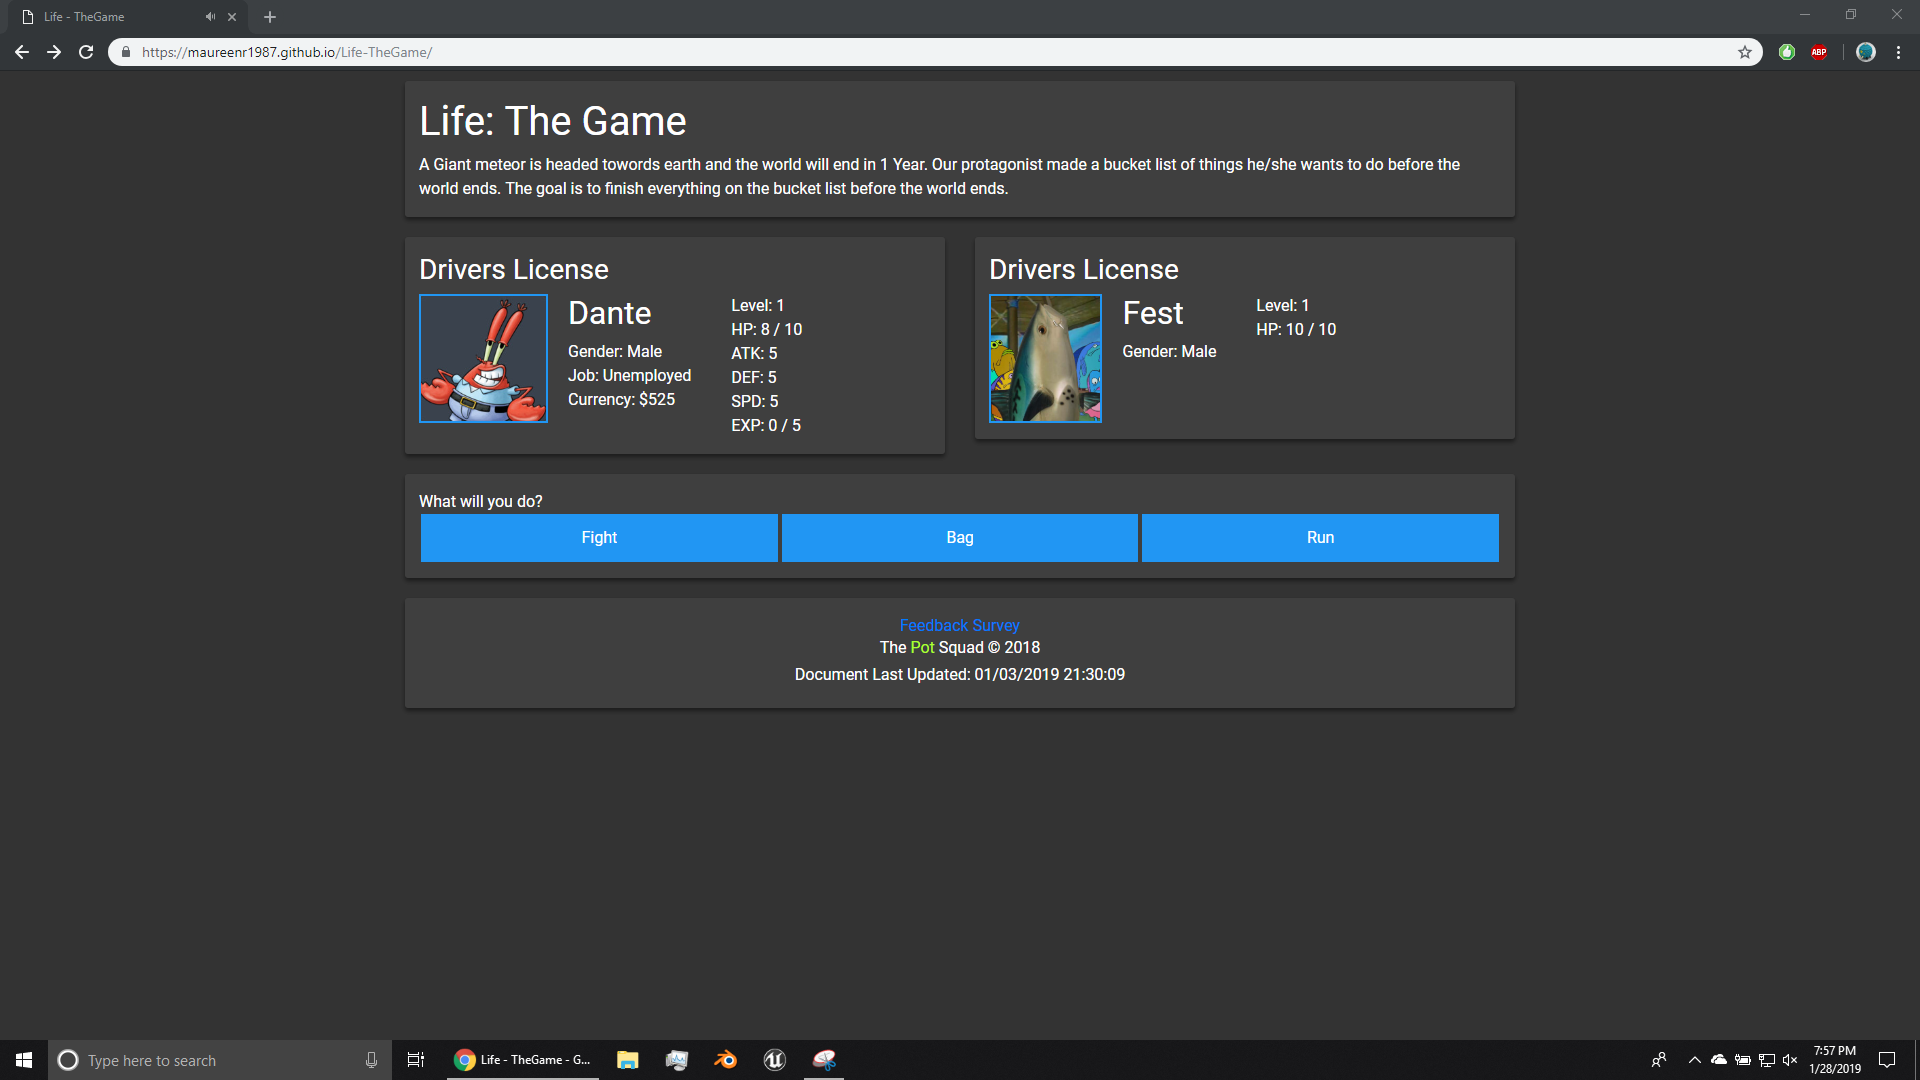1920x1080 pixels.
Task: Choose Run to flee the battle
Action: click(1320, 538)
